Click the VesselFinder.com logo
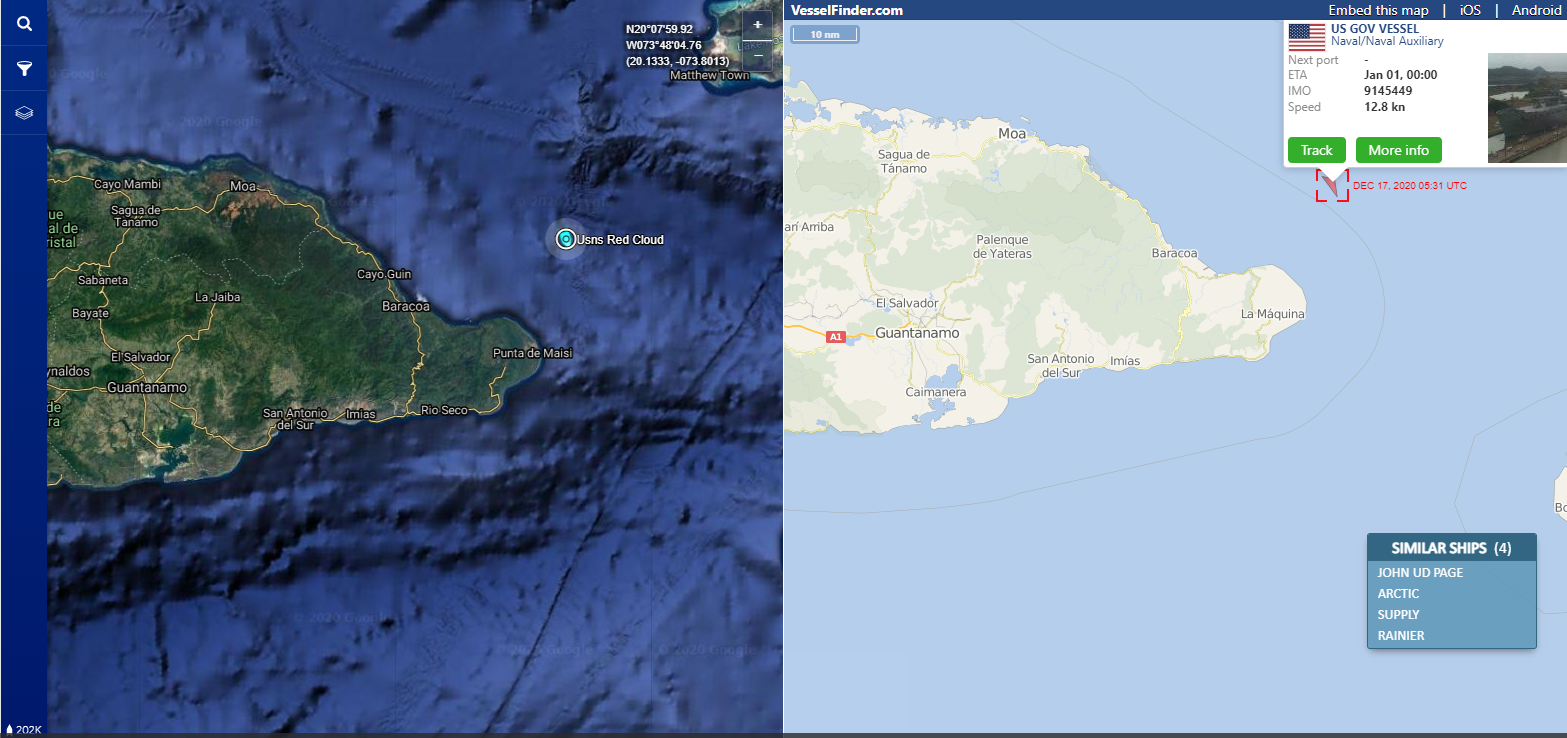 coord(846,10)
